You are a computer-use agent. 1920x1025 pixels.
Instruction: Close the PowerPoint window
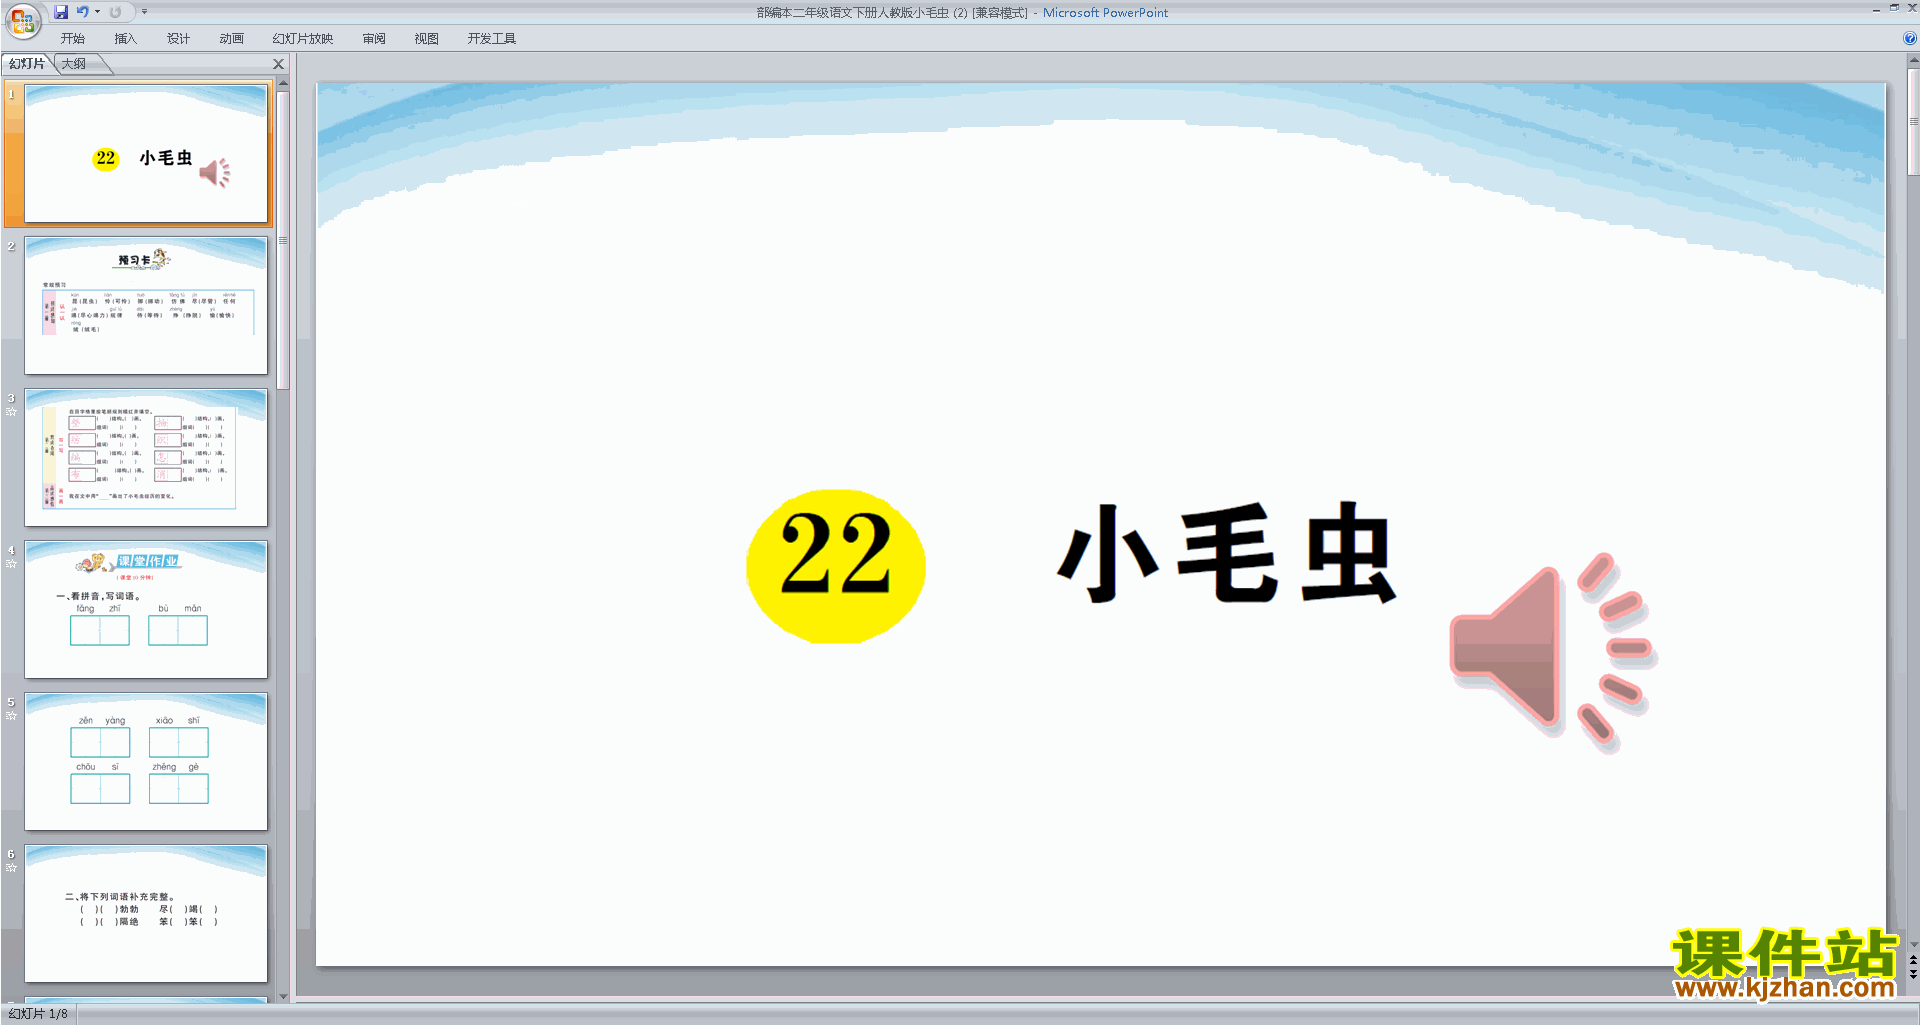(1912, 8)
